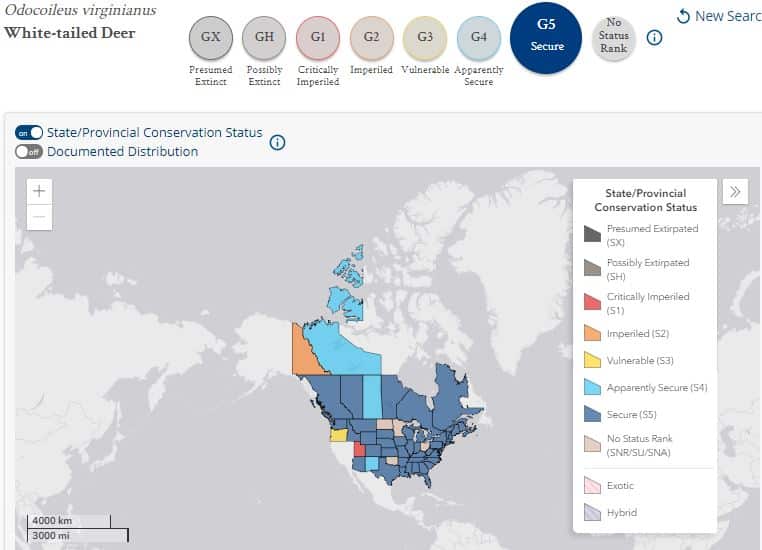Collapse the legend panel with double chevron

coord(735,191)
